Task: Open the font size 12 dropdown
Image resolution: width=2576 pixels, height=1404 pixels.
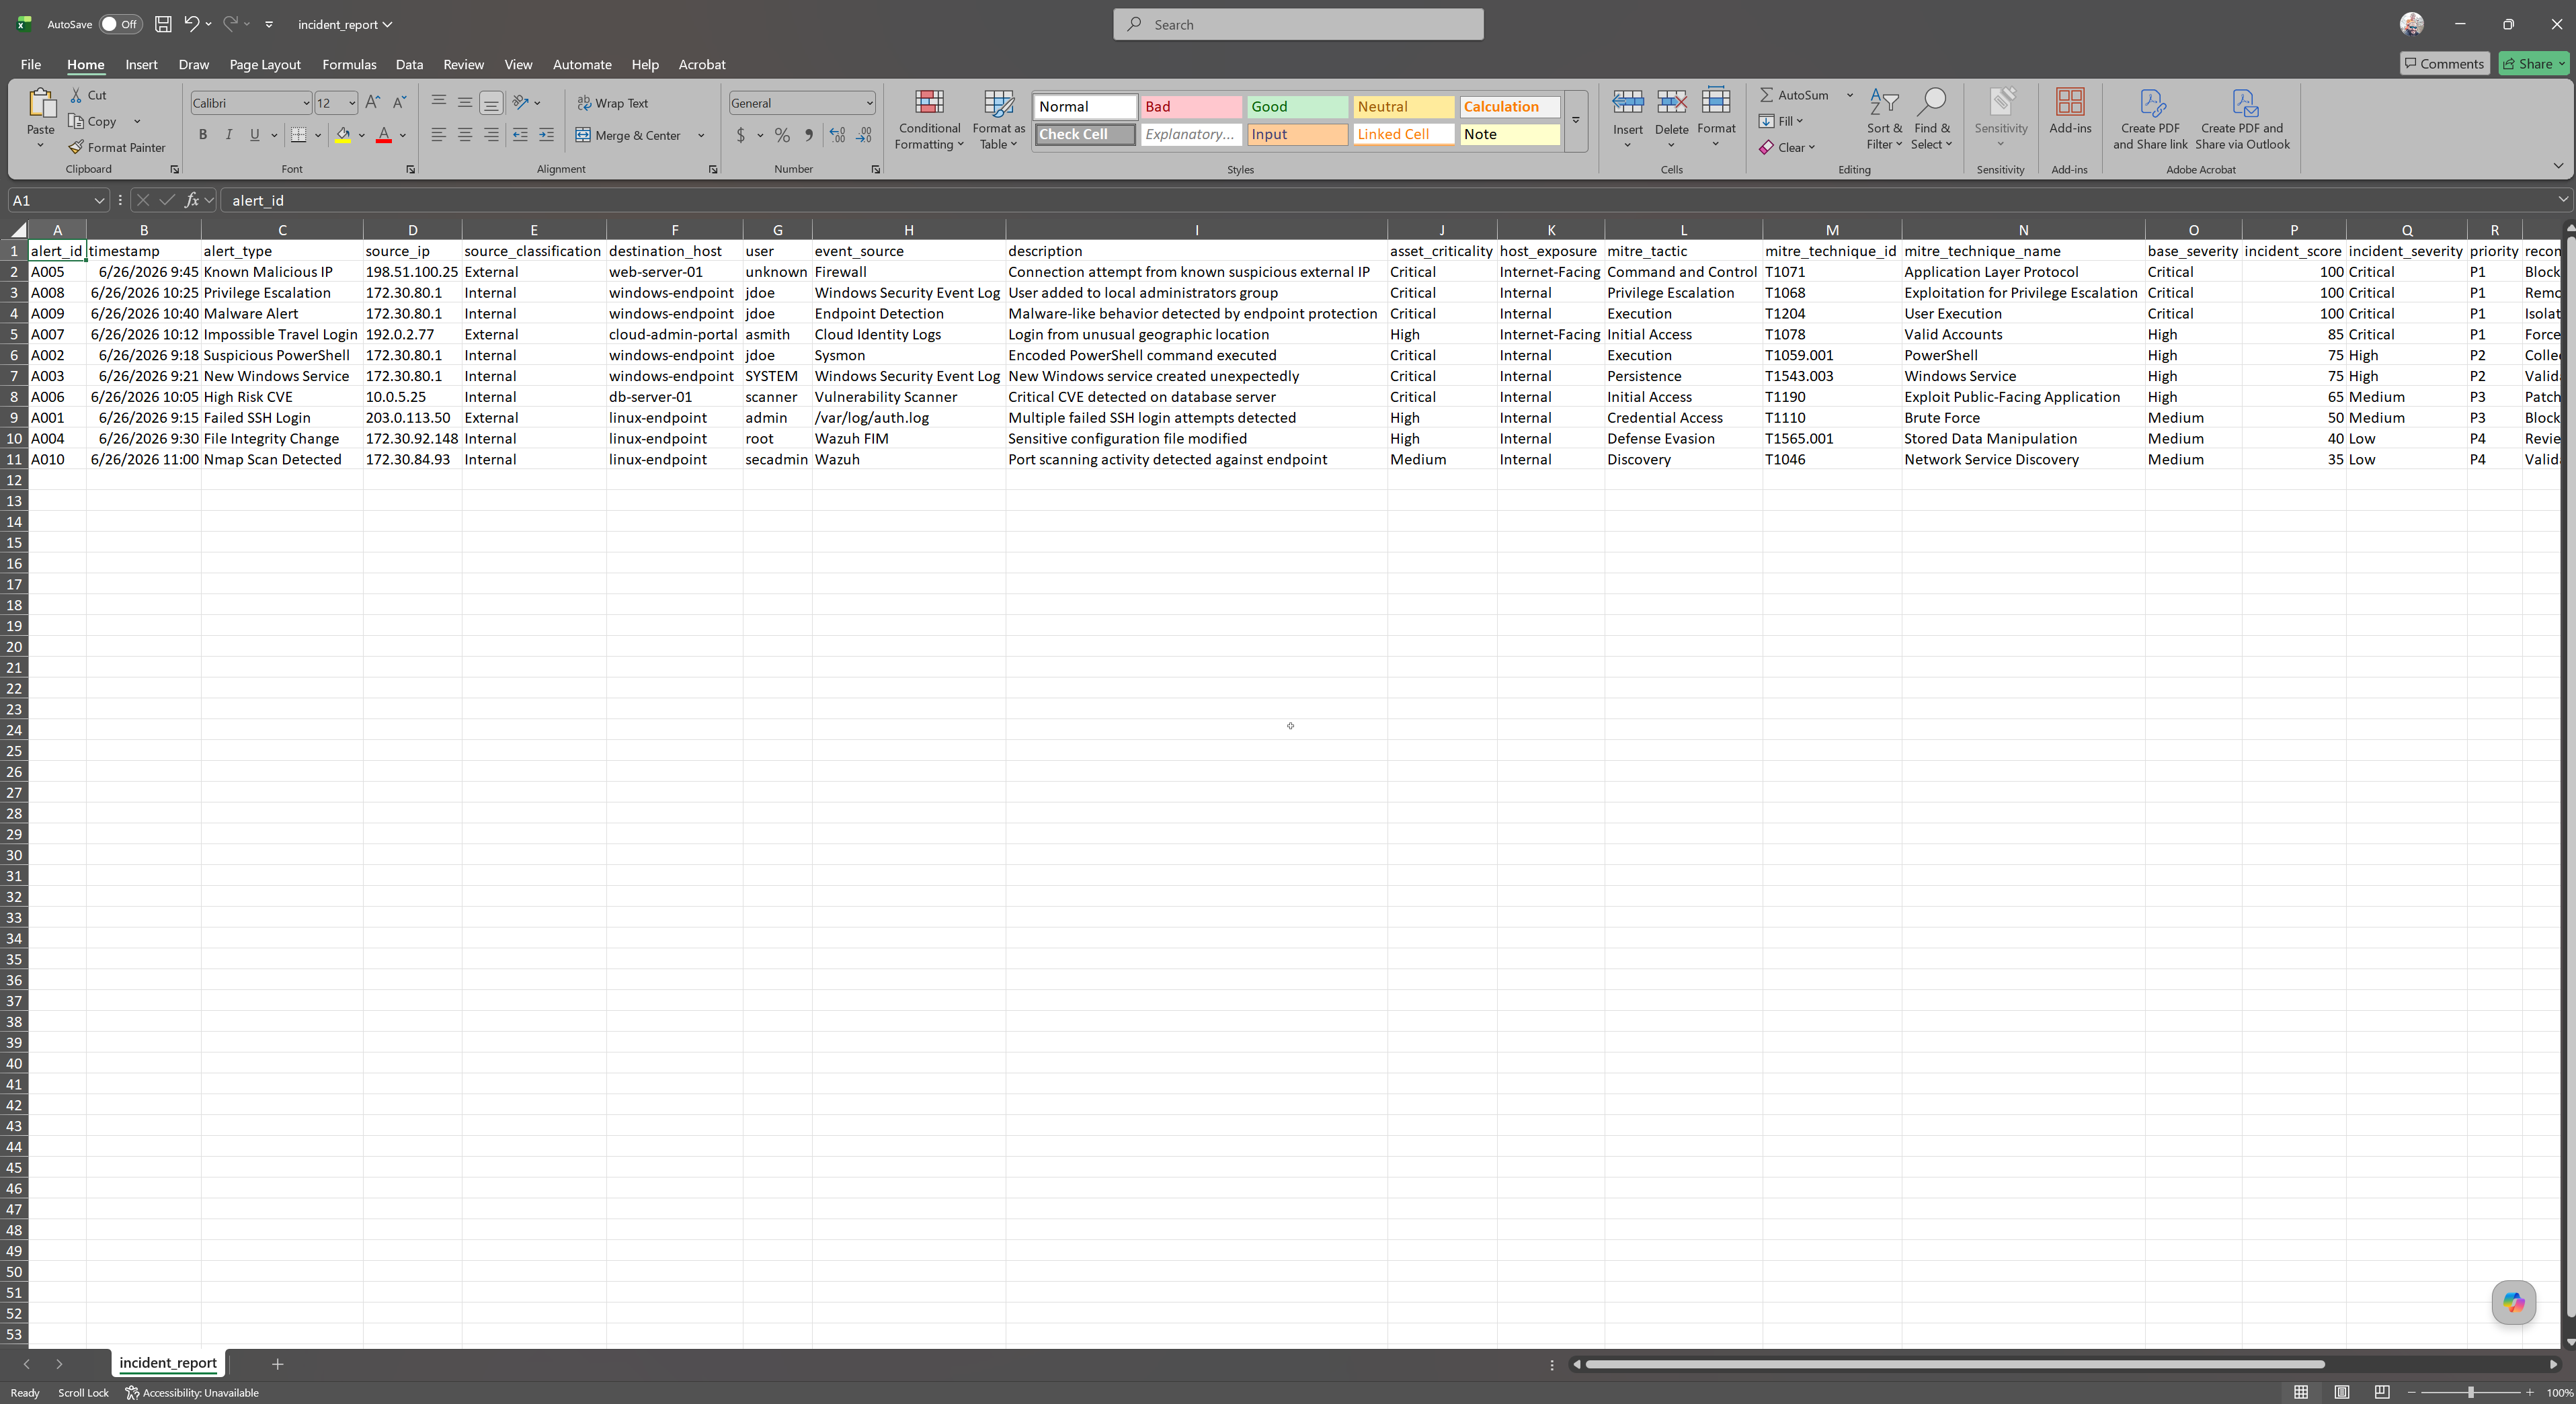Action: point(351,103)
